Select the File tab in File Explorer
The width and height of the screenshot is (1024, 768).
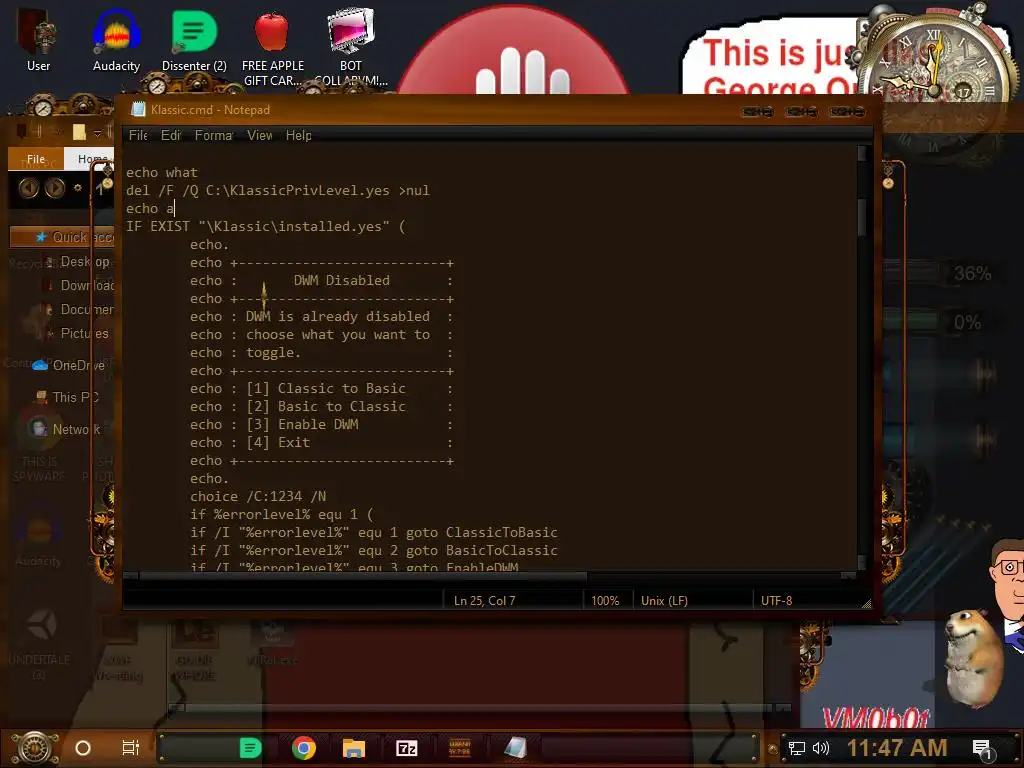[x=36, y=159]
